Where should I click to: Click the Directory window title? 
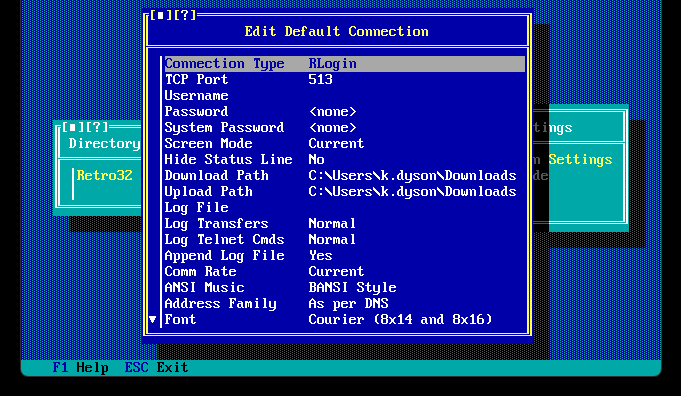(x=105, y=143)
